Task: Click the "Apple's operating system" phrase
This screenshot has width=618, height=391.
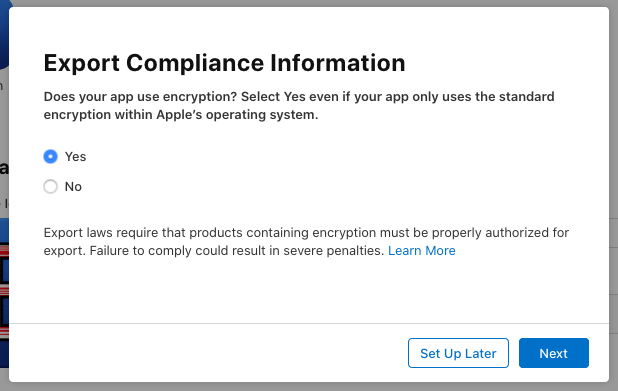Action: click(237, 115)
